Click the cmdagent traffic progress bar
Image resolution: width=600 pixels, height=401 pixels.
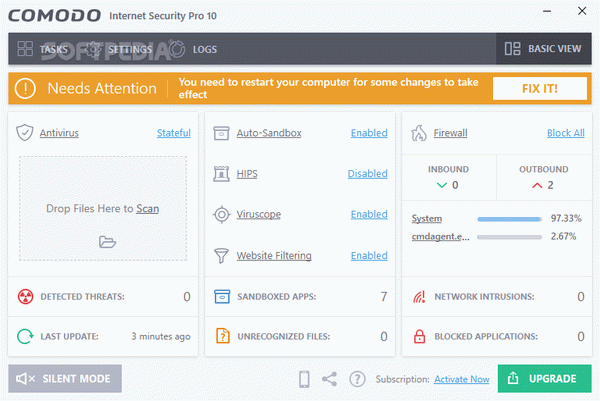510,237
